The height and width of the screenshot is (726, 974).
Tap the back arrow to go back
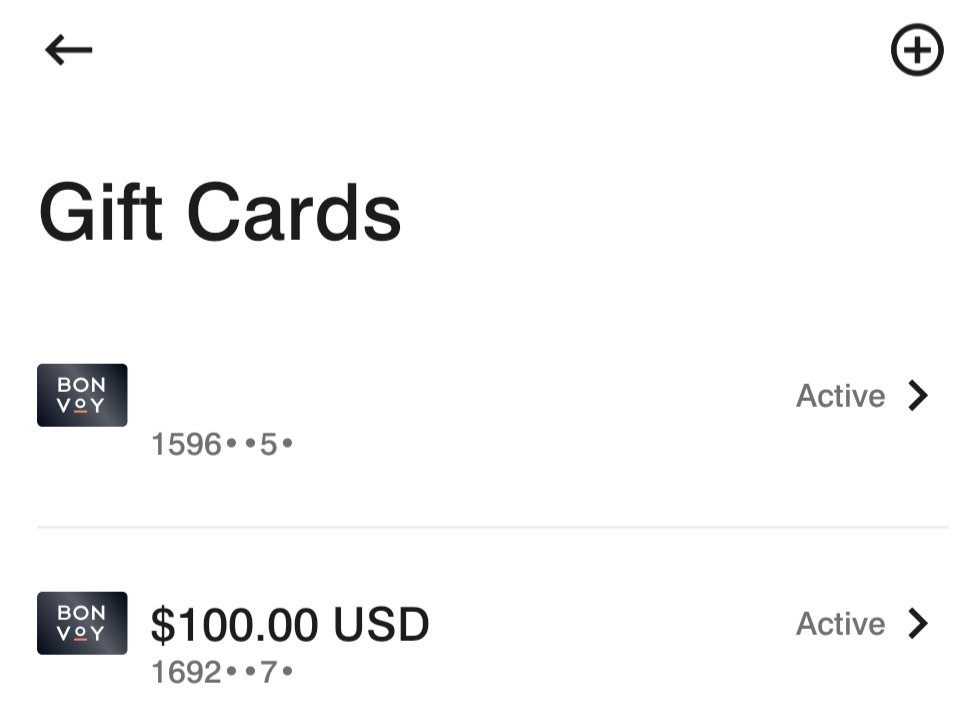click(66, 49)
